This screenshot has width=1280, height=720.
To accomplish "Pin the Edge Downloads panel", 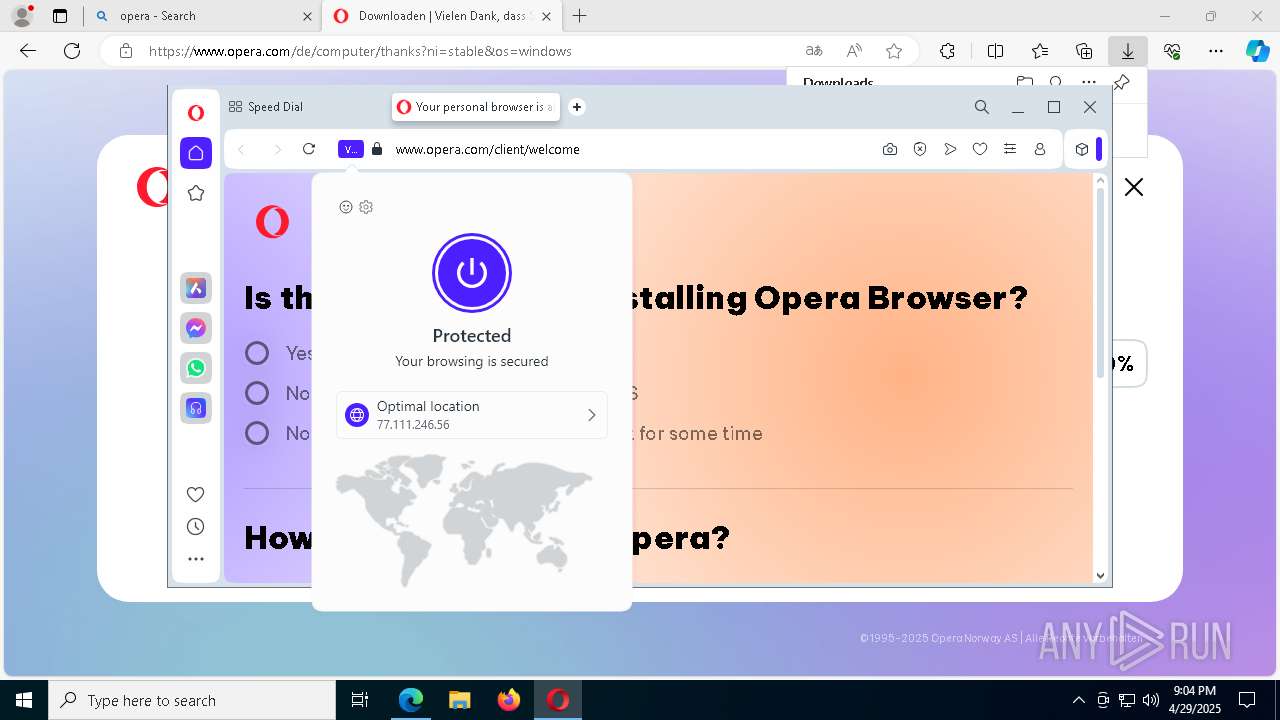I will point(1122,82).
